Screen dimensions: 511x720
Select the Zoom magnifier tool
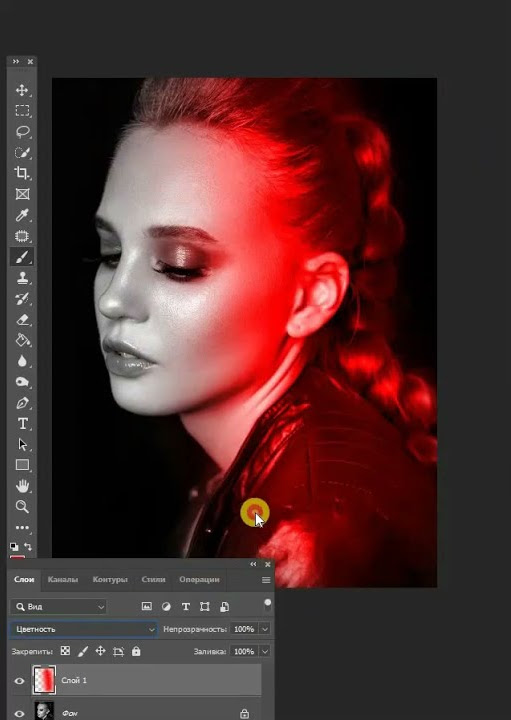pos(22,506)
